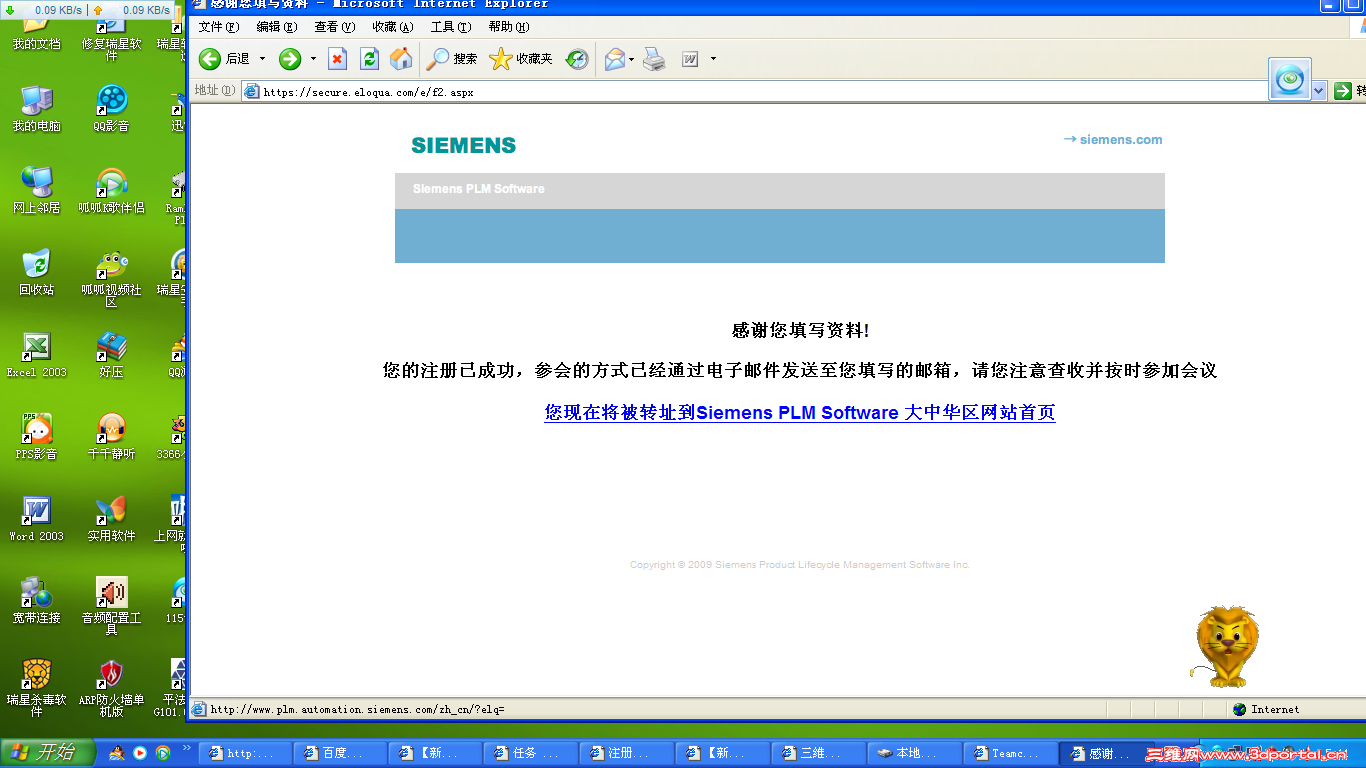Select the 呱呱K歌伴侣 desktop shortcut
Image resolution: width=1366 pixels, height=768 pixels.
click(x=112, y=190)
